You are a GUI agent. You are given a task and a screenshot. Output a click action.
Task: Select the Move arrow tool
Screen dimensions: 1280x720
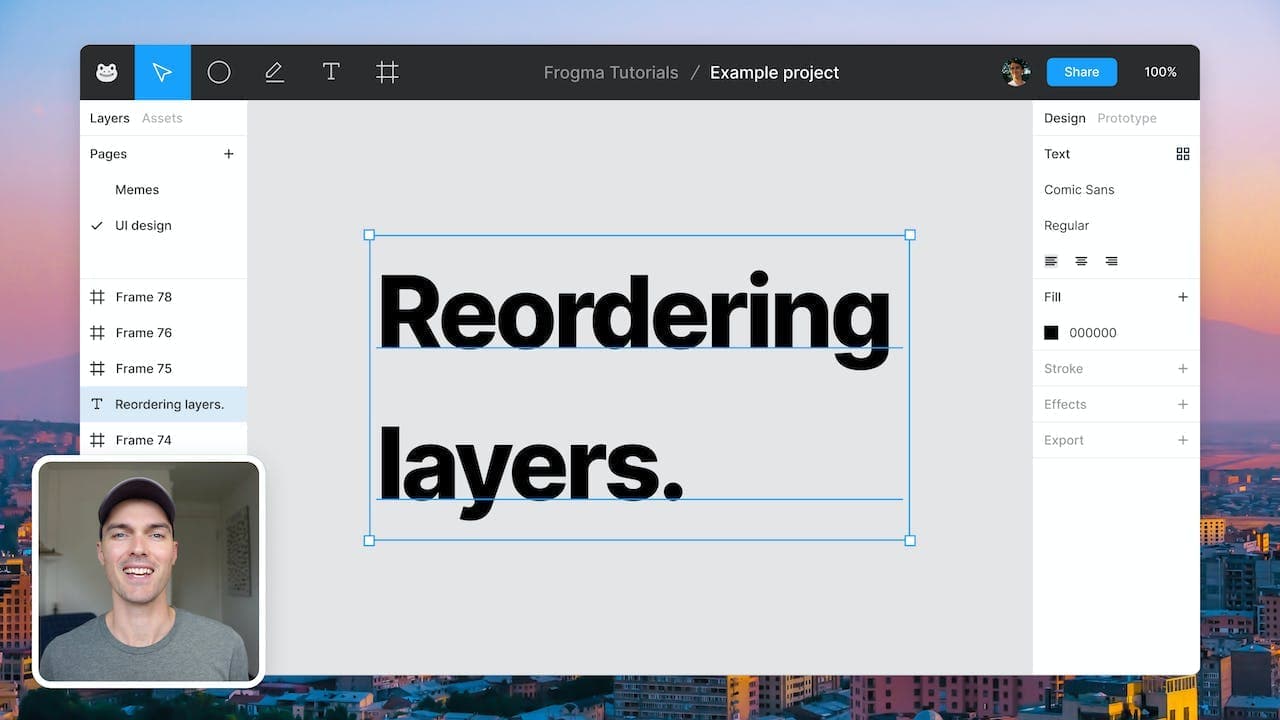(x=162, y=72)
